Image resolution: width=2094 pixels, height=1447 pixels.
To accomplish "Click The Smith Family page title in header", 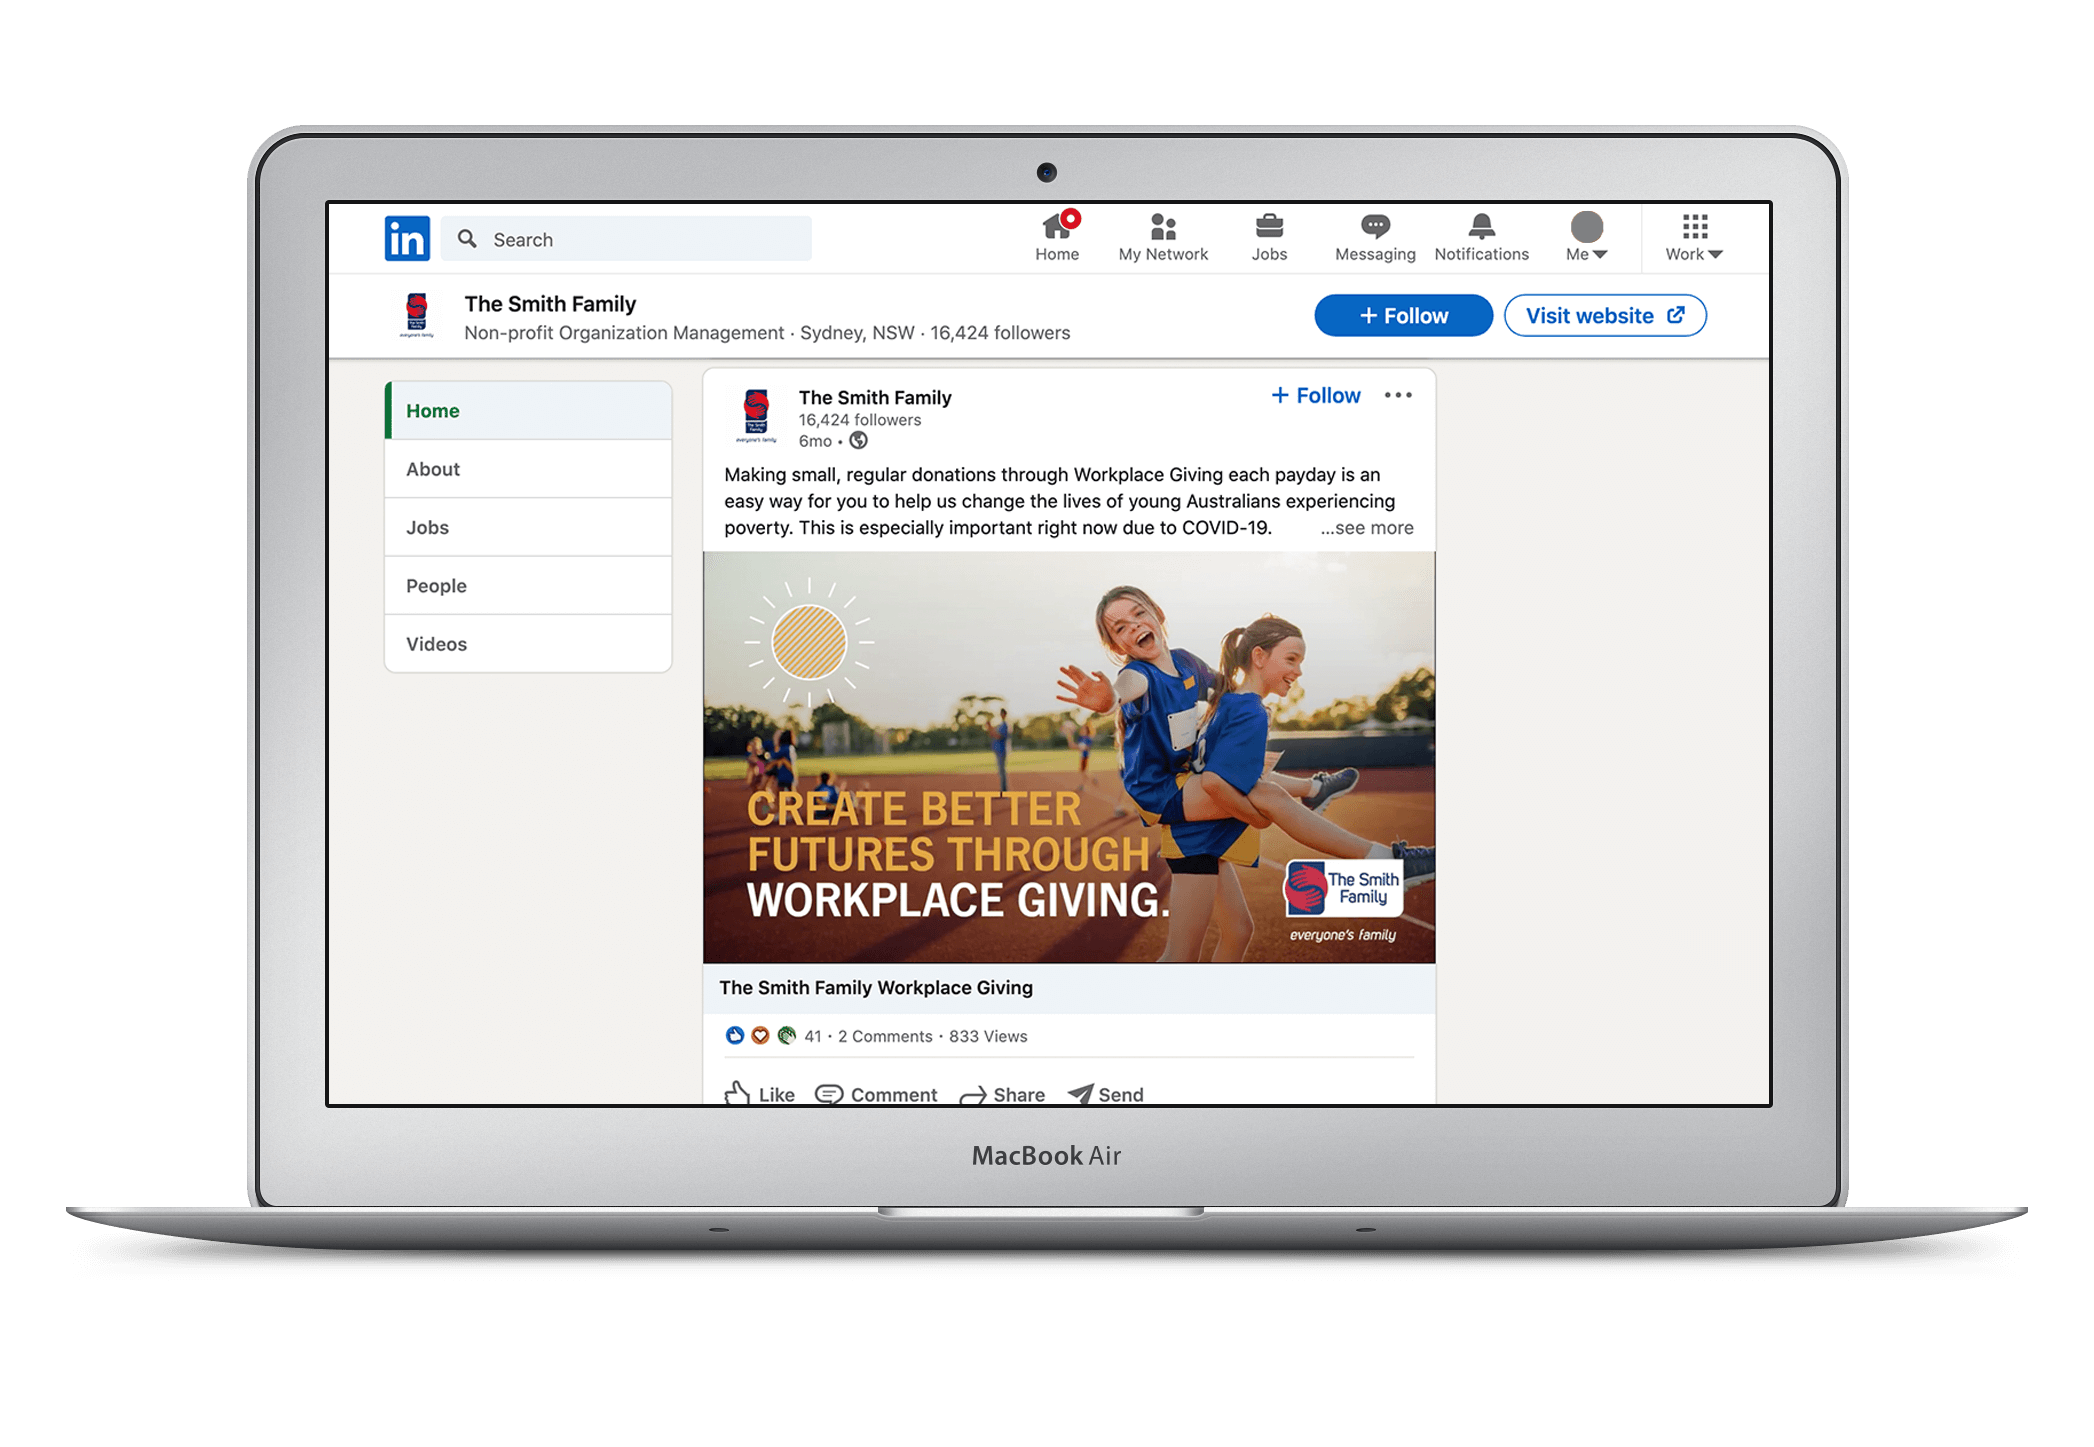I will (550, 304).
